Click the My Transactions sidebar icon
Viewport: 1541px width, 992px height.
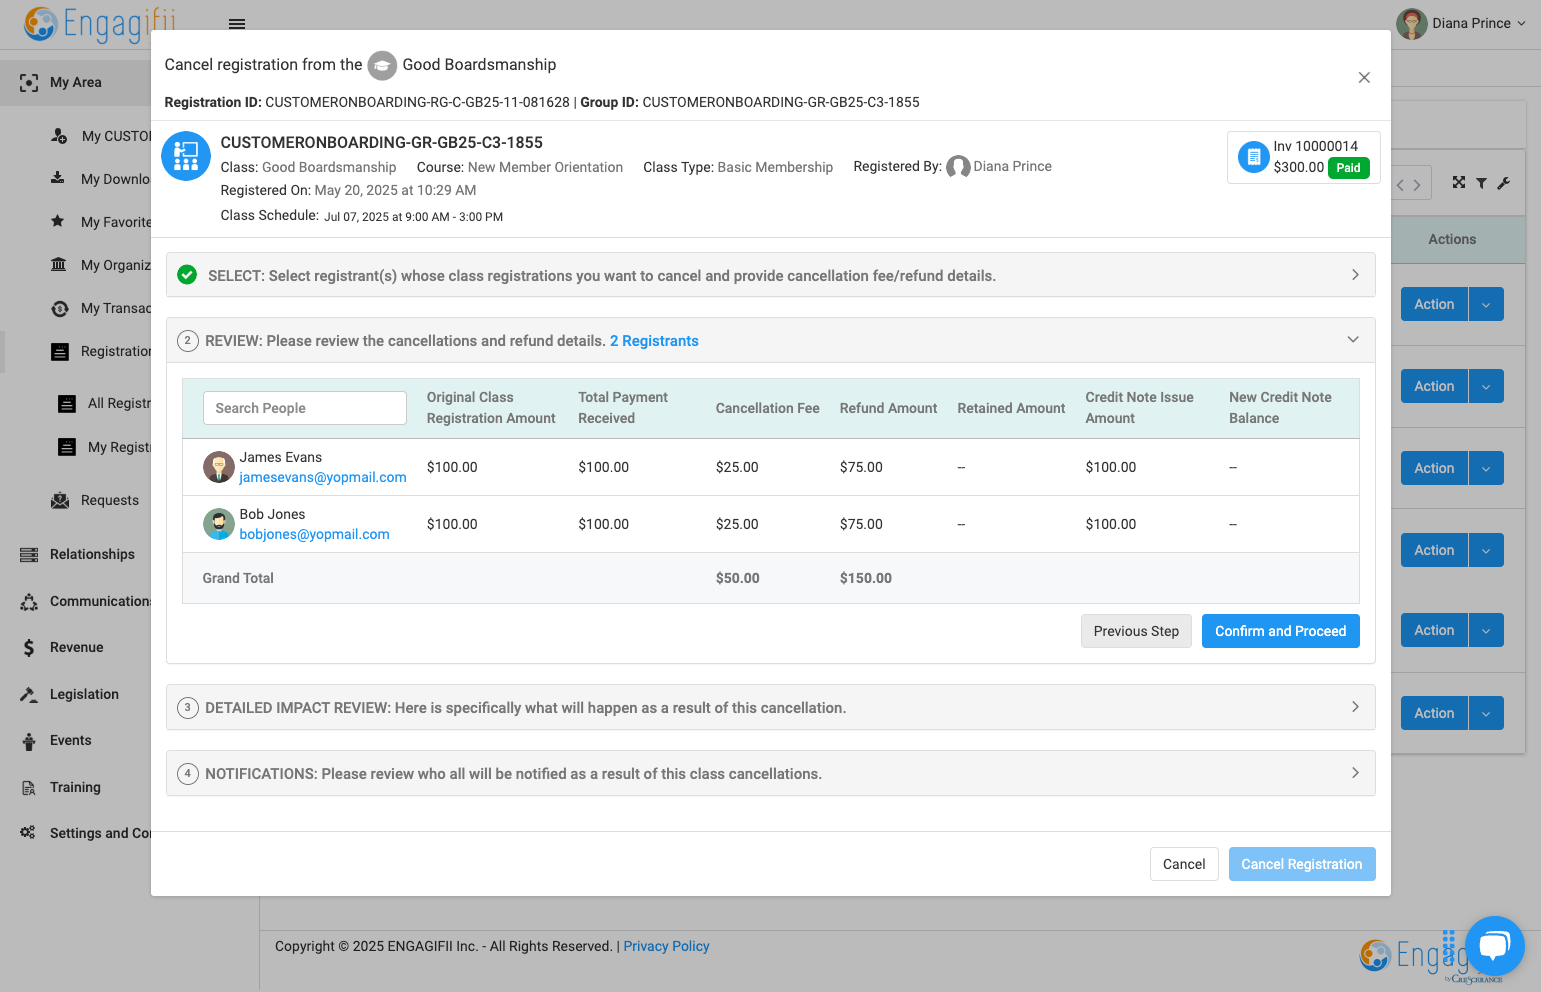[x=60, y=308]
